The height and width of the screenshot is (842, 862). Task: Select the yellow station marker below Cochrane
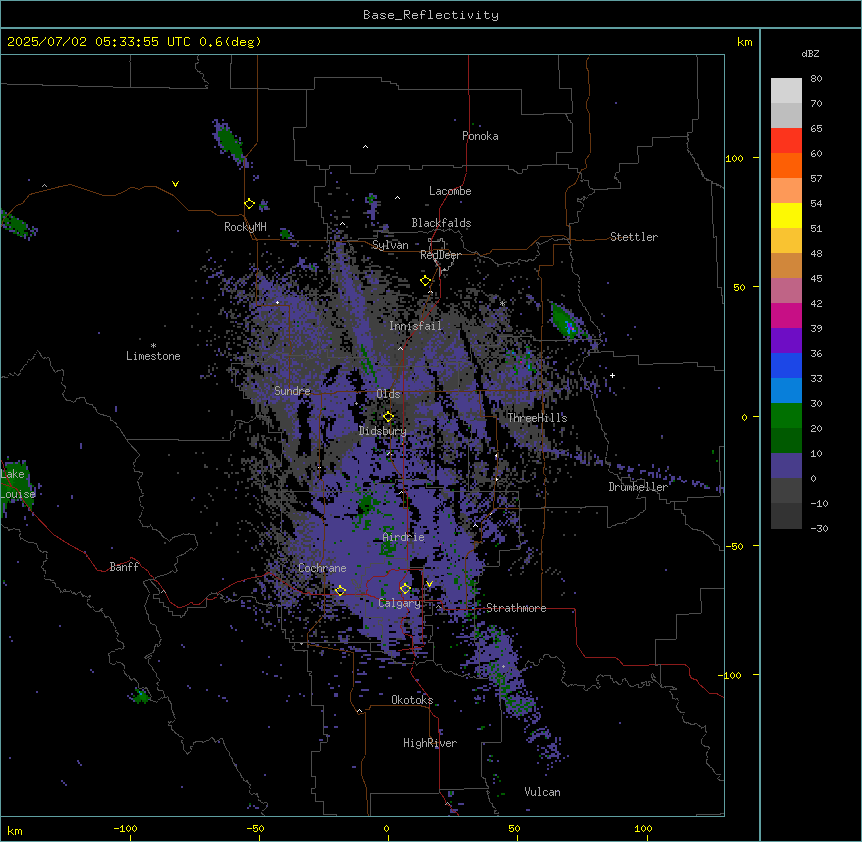[x=340, y=590]
